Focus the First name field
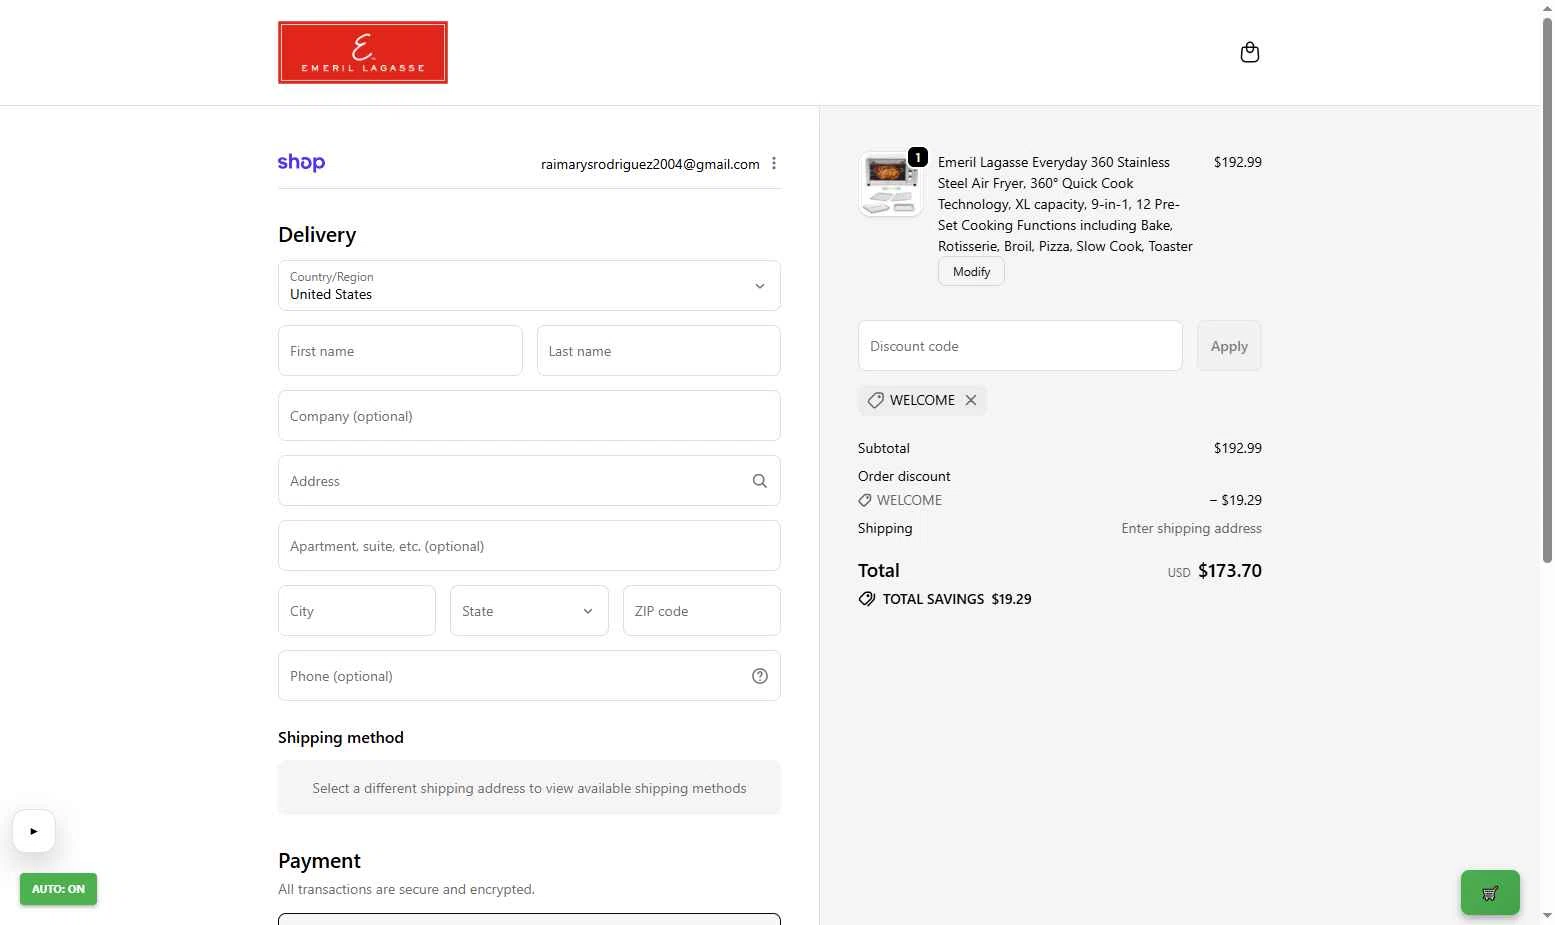The height and width of the screenshot is (925, 1555). tap(400, 351)
